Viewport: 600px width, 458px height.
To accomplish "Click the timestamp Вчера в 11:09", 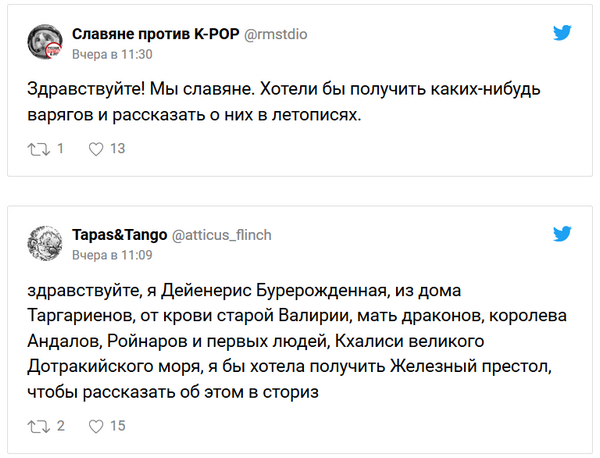I will pyautogui.click(x=112, y=255).
